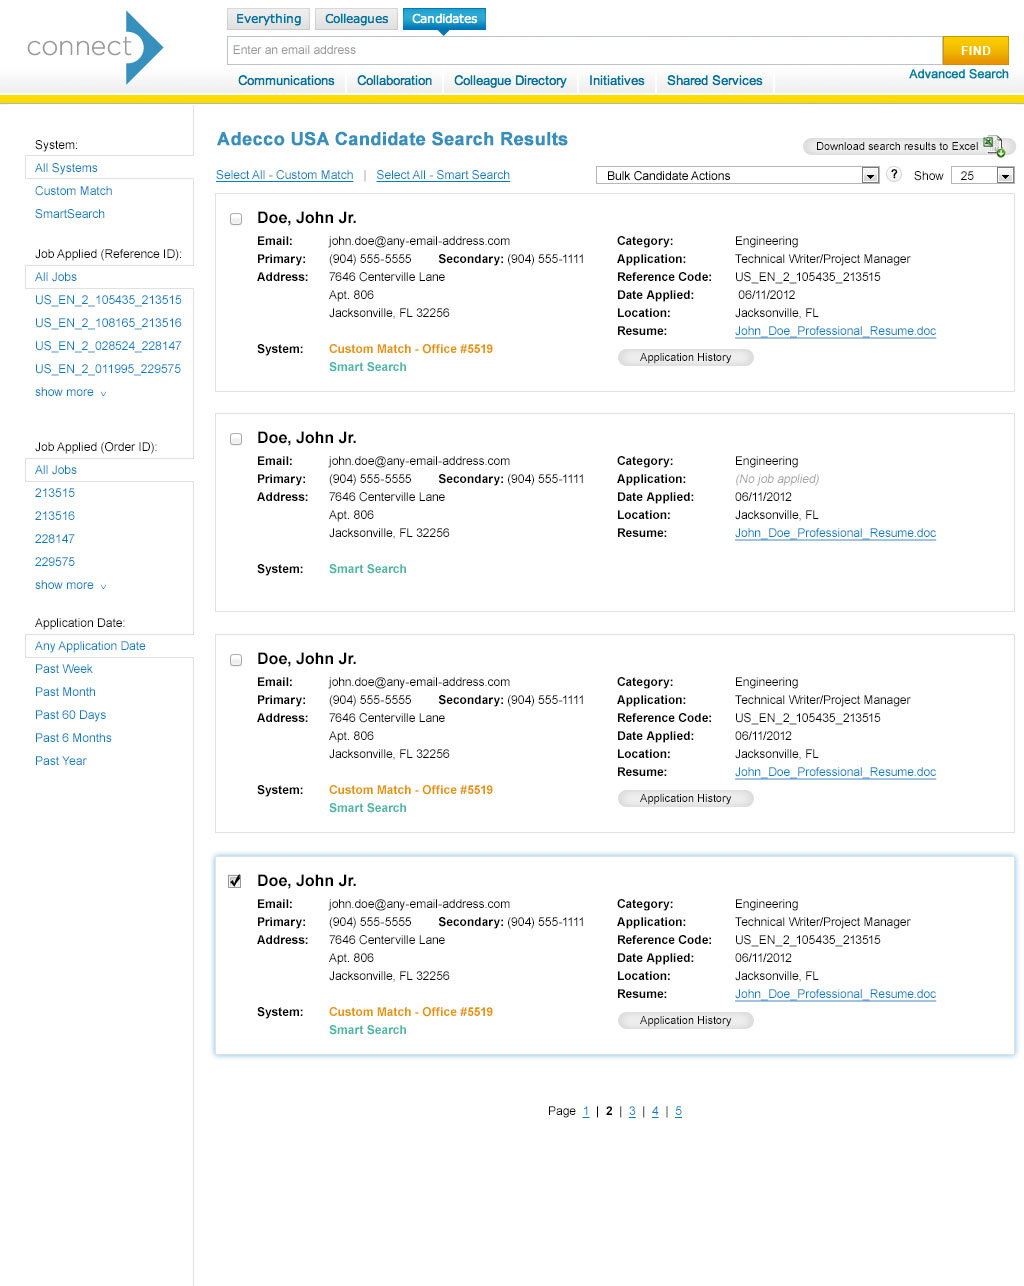The height and width of the screenshot is (1286, 1024).
Task: Open resume link in fourth result
Action: pos(836,994)
